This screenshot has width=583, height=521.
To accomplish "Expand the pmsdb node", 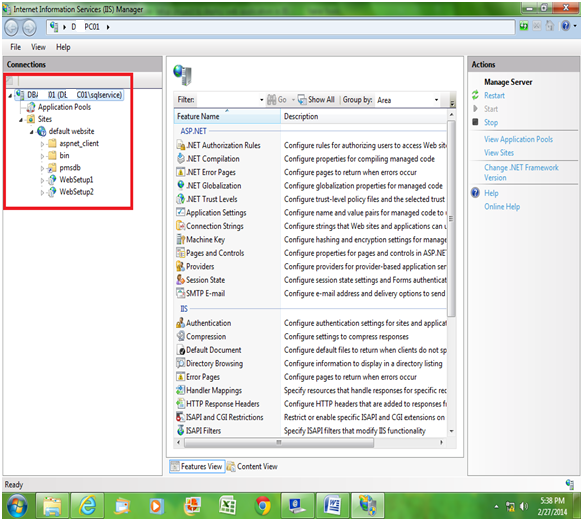I will pyautogui.click(x=42, y=168).
